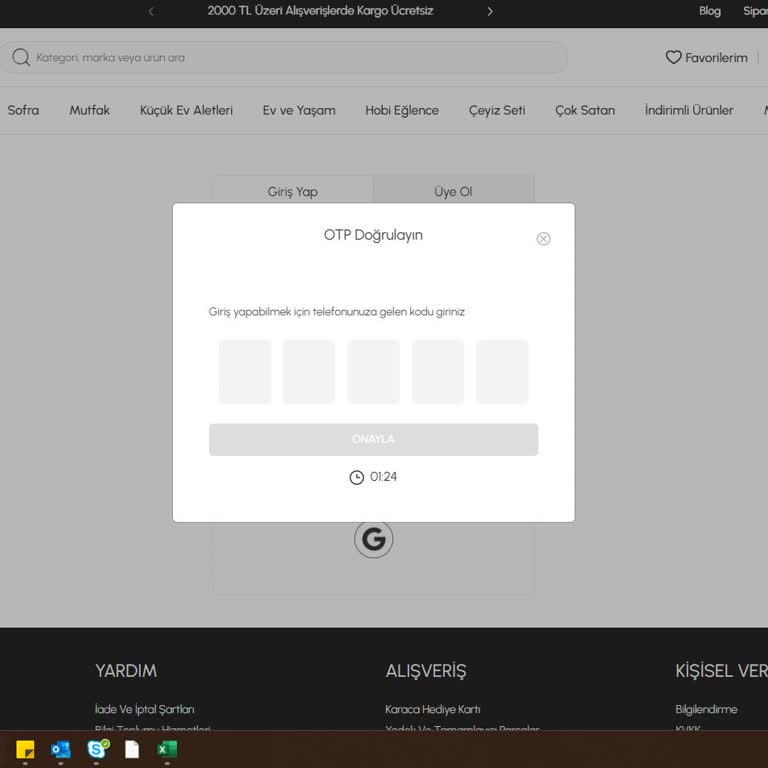The width and height of the screenshot is (768, 768).
Task: Open the Hobi Eğlence menu
Action: point(402,111)
